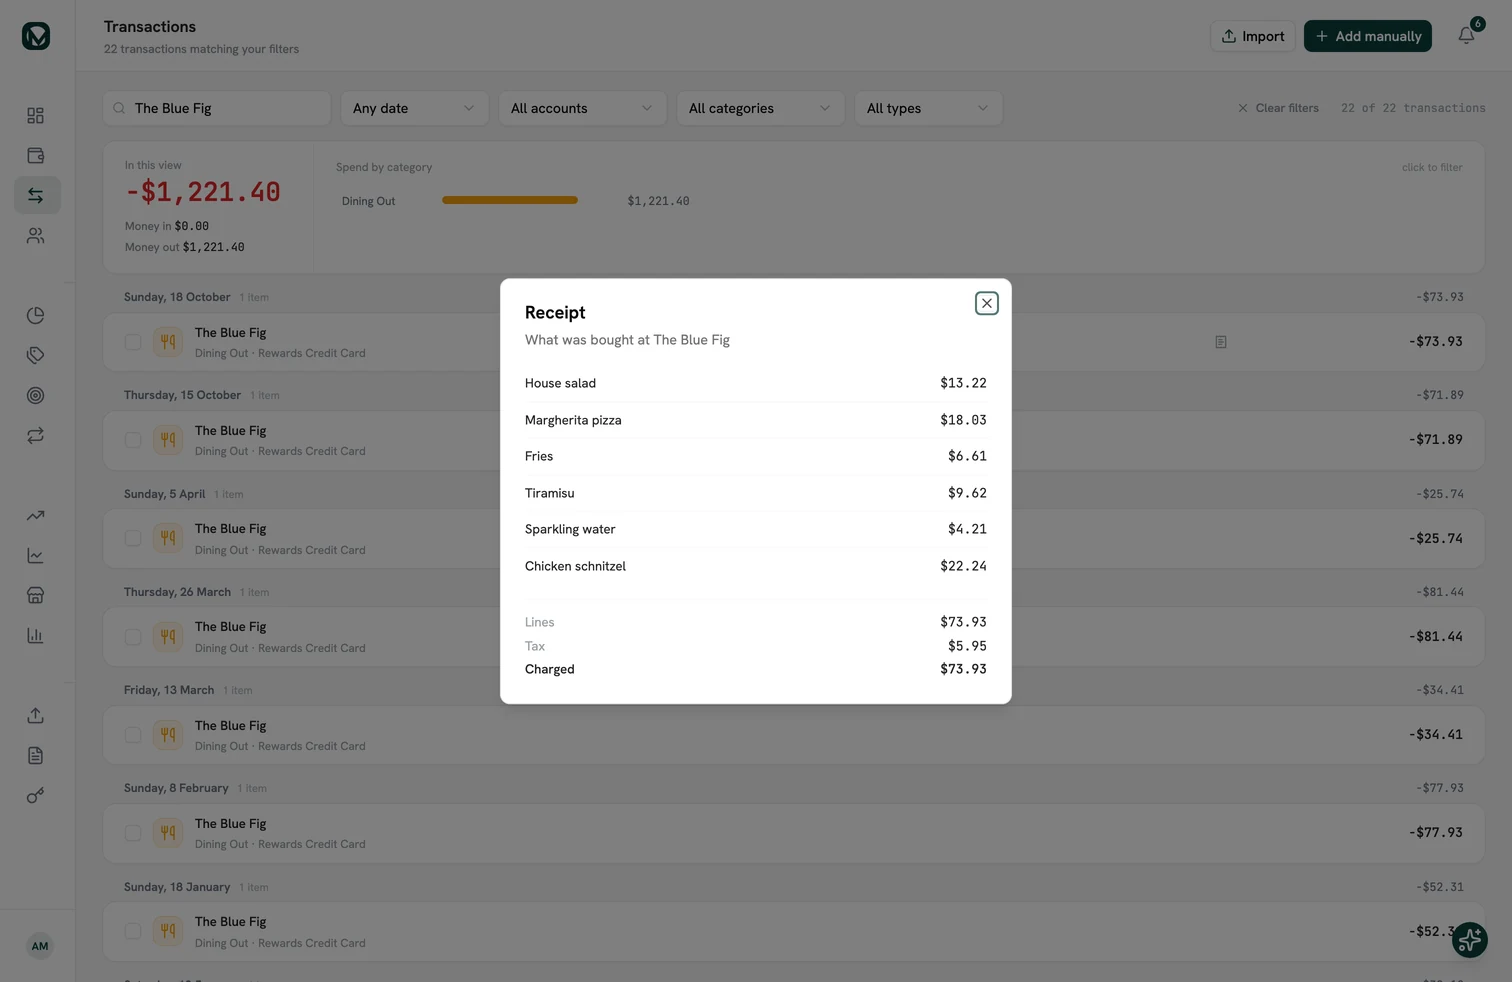1512x982 pixels.
Task: Open the All accounts dropdown
Action: [582, 108]
